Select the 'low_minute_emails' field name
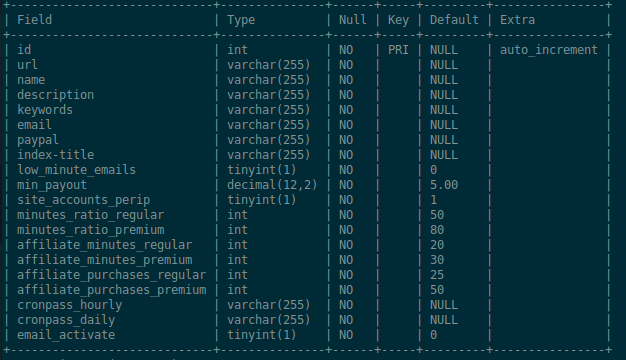Viewport: 626px width, 360px height. (x=76, y=170)
